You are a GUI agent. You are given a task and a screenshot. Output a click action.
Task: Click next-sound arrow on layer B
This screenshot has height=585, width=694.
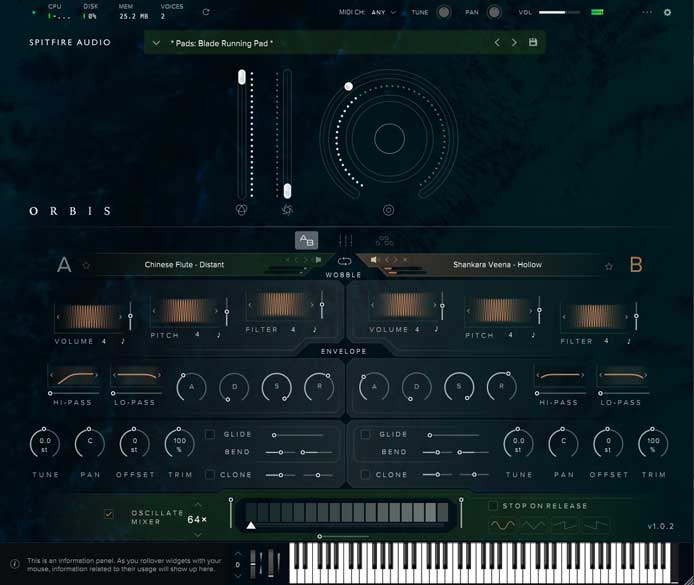tap(395, 260)
